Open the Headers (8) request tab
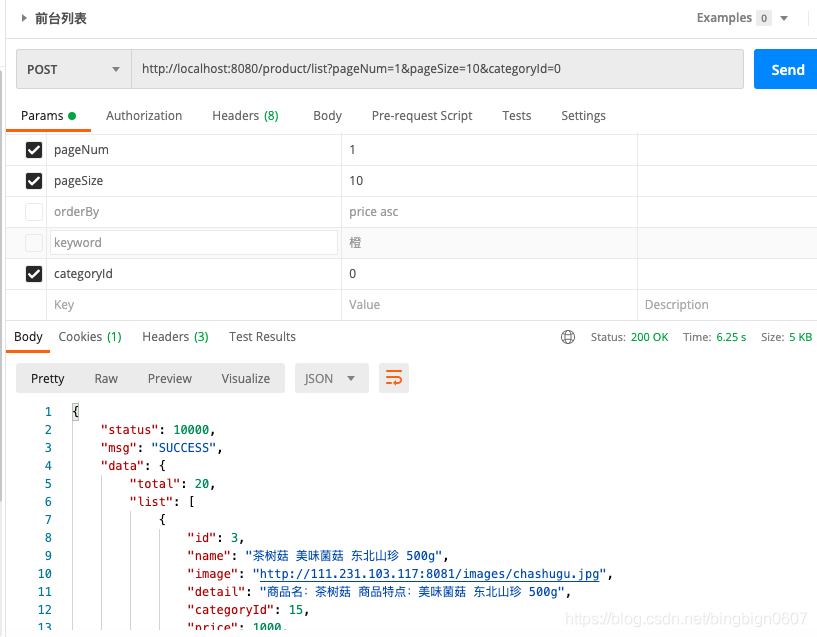Screen dimensions: 817x637 click(245, 116)
